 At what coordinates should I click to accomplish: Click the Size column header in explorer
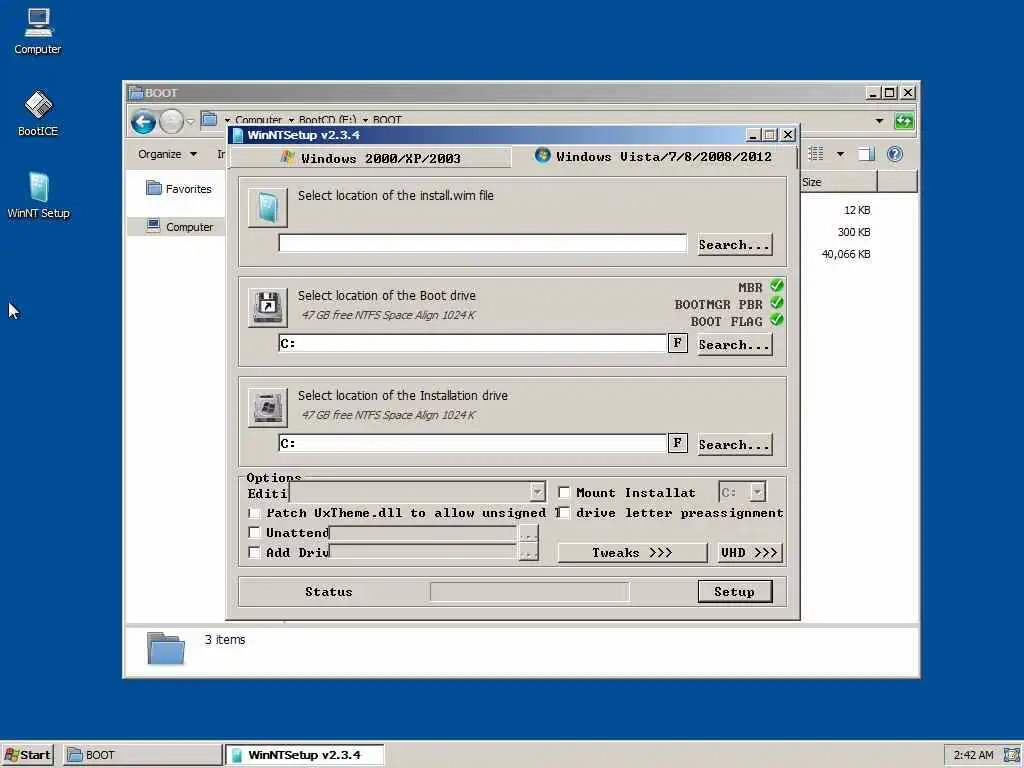click(x=839, y=182)
